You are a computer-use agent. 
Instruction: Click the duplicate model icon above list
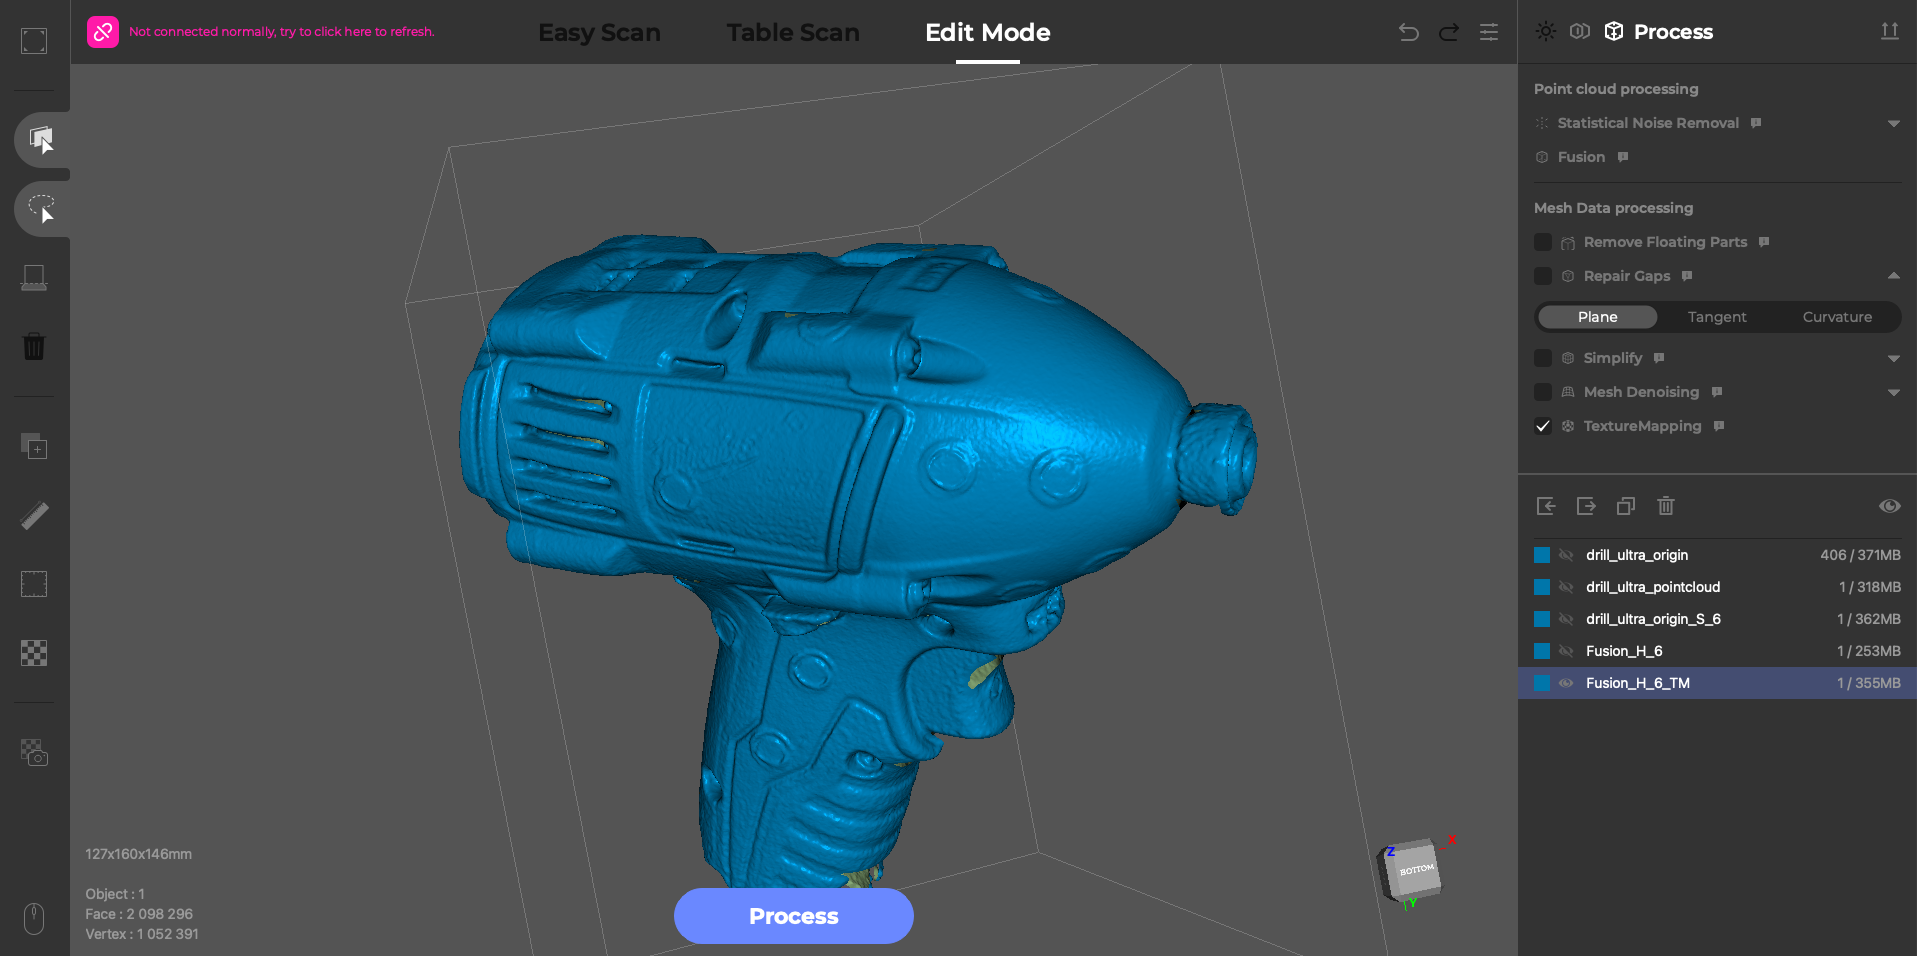1626,506
